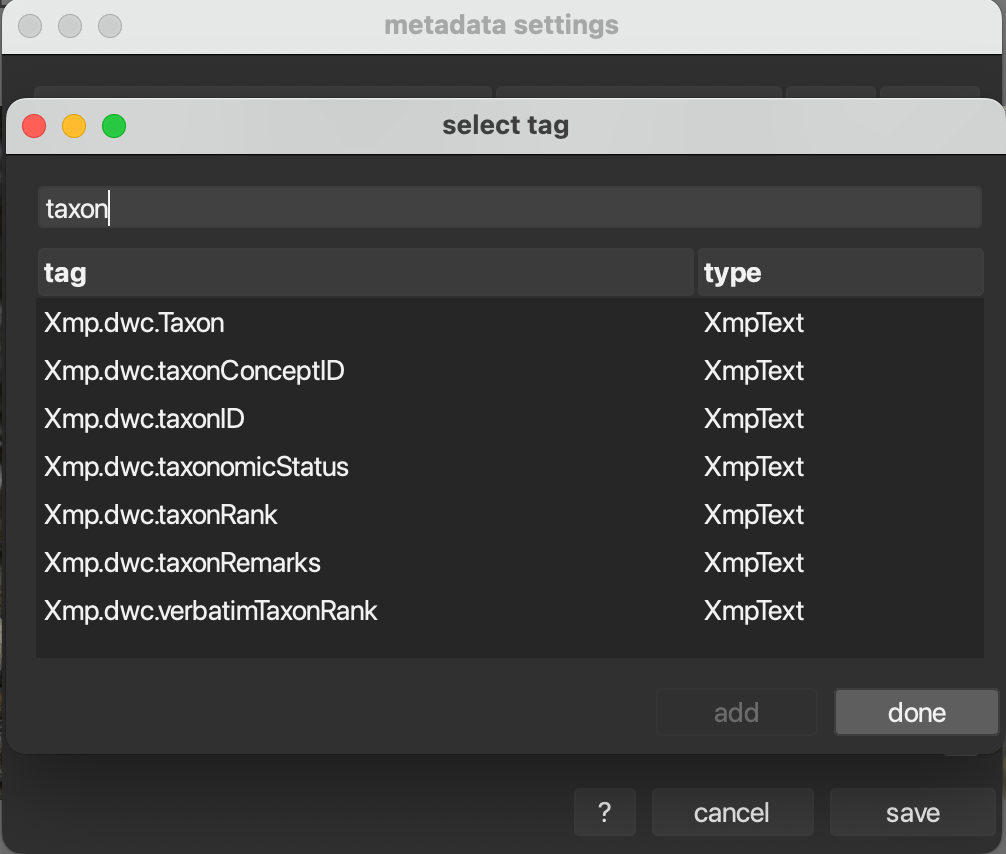Sort by the tag column header
Image resolution: width=1006 pixels, height=854 pixels.
click(366, 273)
